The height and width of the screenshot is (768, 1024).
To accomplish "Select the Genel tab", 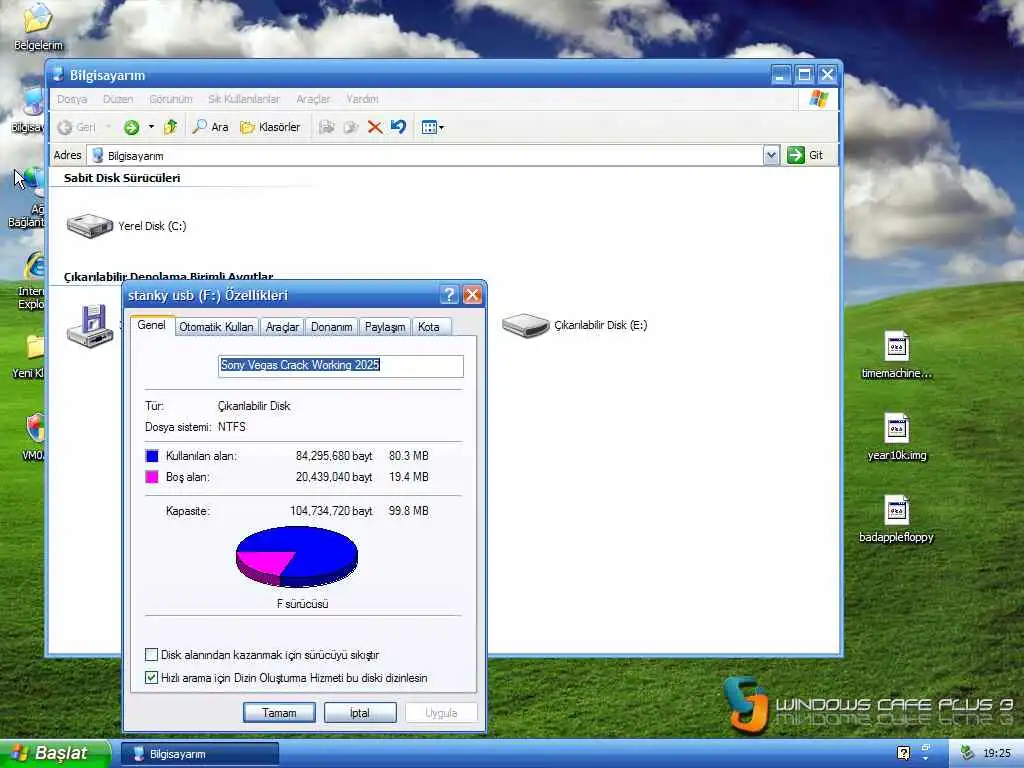I will pos(152,325).
